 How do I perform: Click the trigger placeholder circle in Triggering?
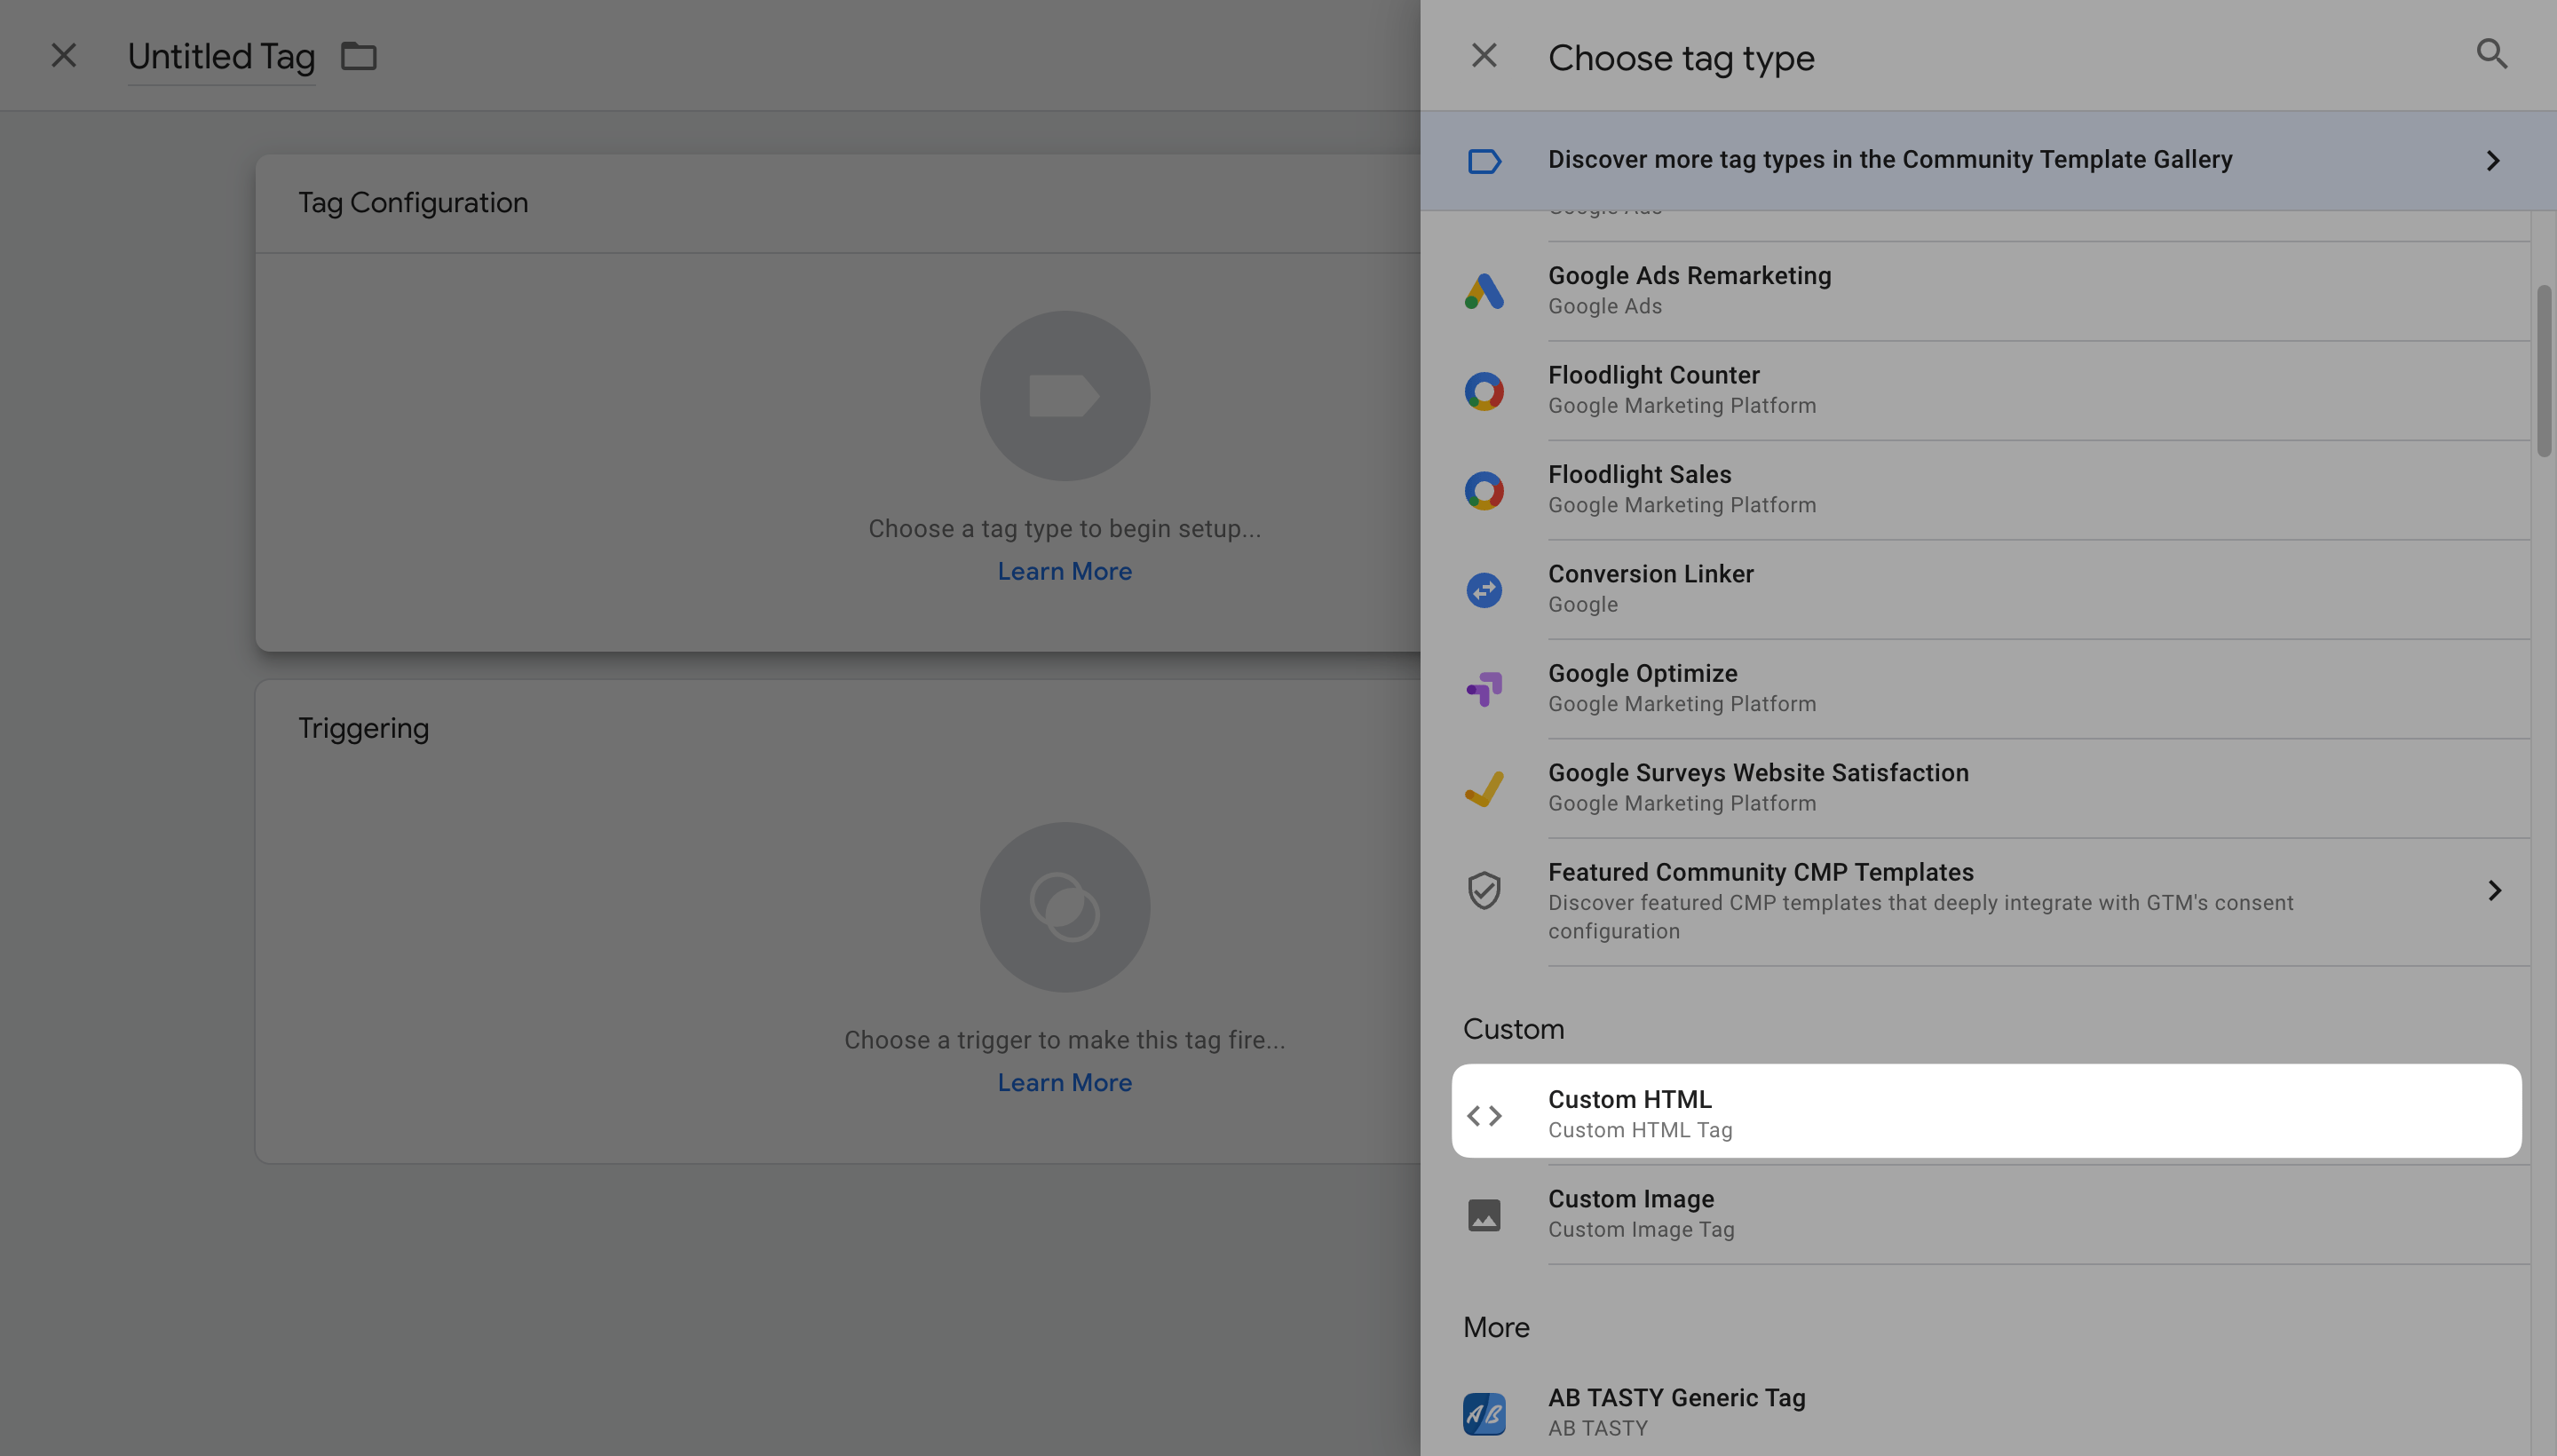(x=1064, y=907)
